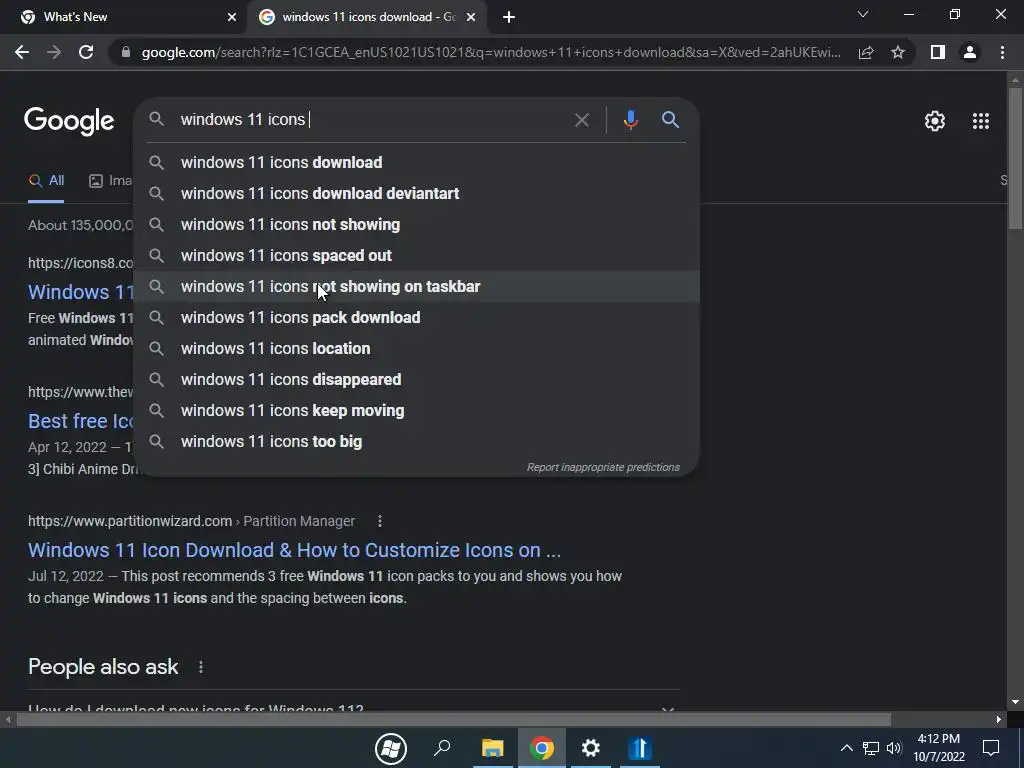Open the Windows 11 Icon Download & Customize link
Viewport: 1024px width, 768px height.
coord(294,551)
